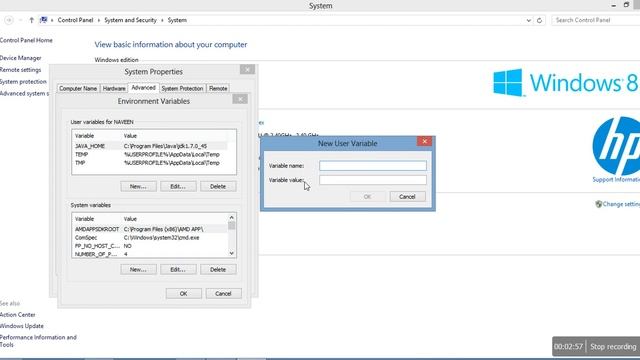Viewport: 640px width, 360px height.
Task: Click scroll down arrow in system variables
Action: tap(231, 253)
